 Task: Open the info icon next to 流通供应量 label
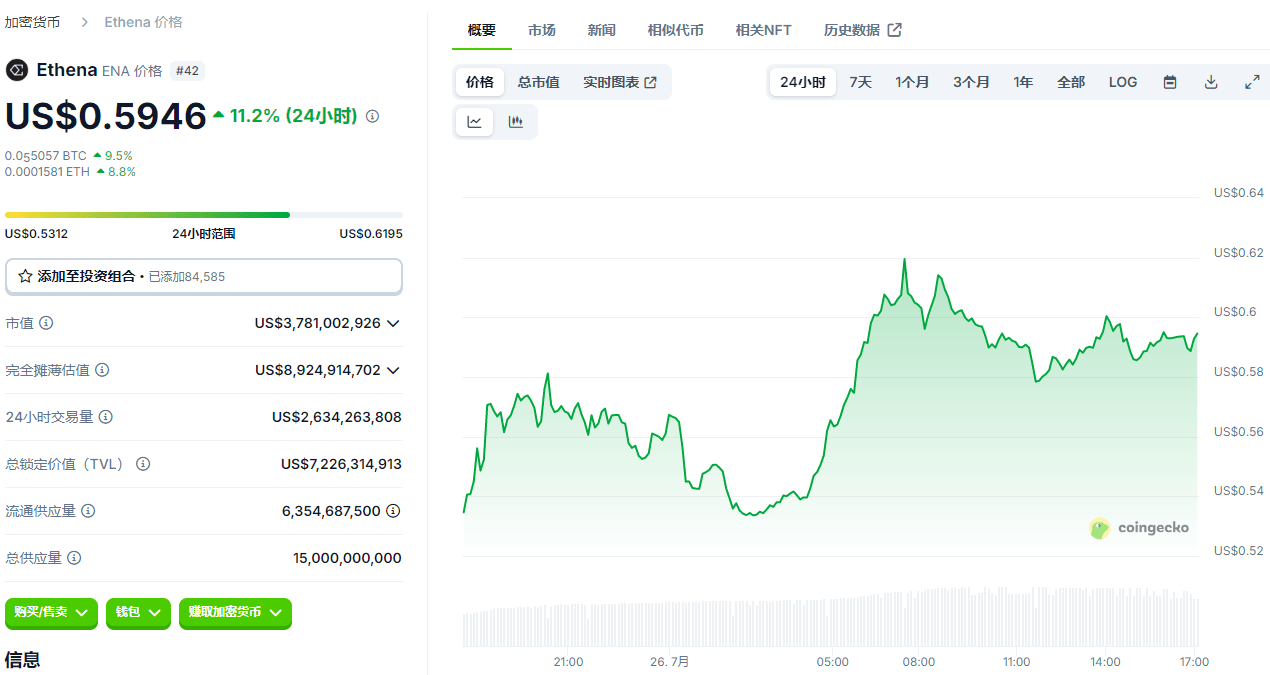[88, 511]
